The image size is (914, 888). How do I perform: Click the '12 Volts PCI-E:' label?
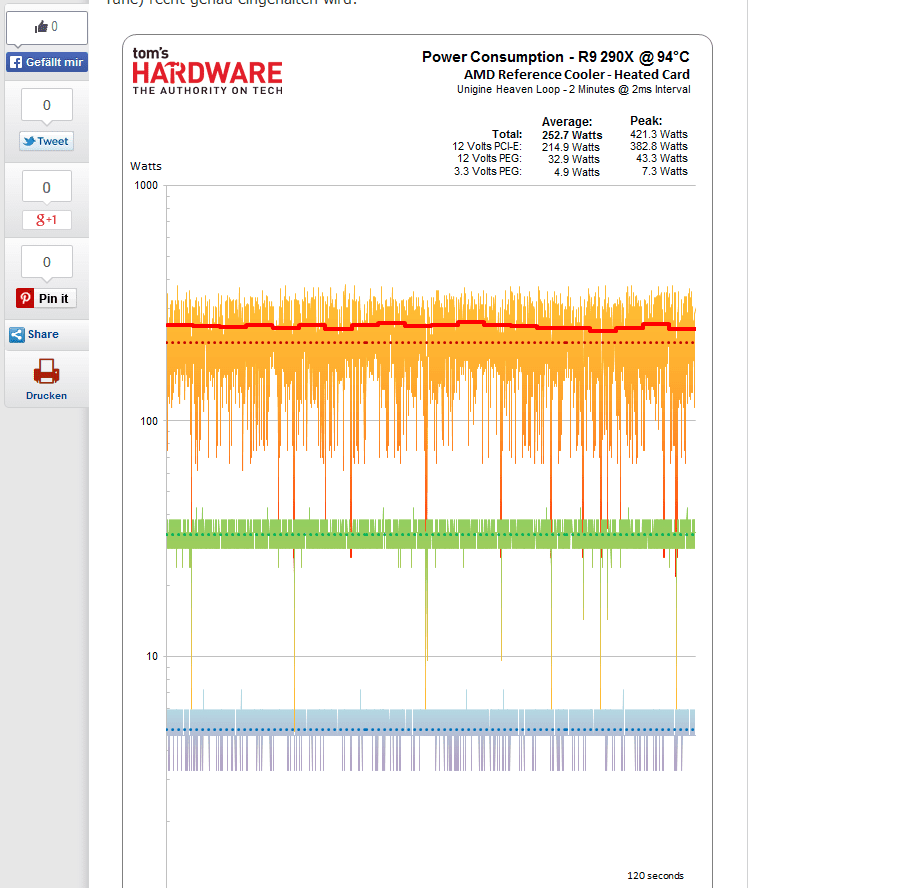(x=487, y=146)
